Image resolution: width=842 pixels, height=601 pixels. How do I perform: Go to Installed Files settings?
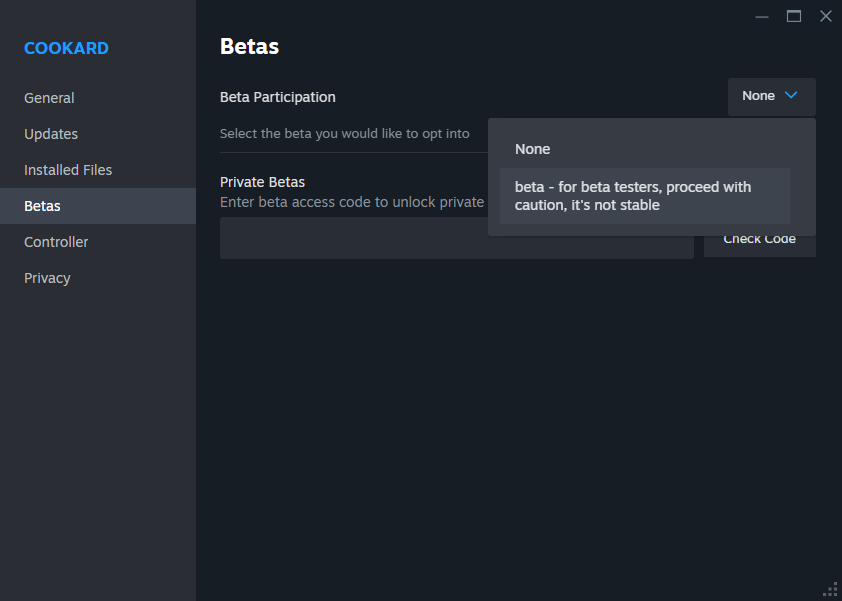pyautogui.click(x=66, y=169)
